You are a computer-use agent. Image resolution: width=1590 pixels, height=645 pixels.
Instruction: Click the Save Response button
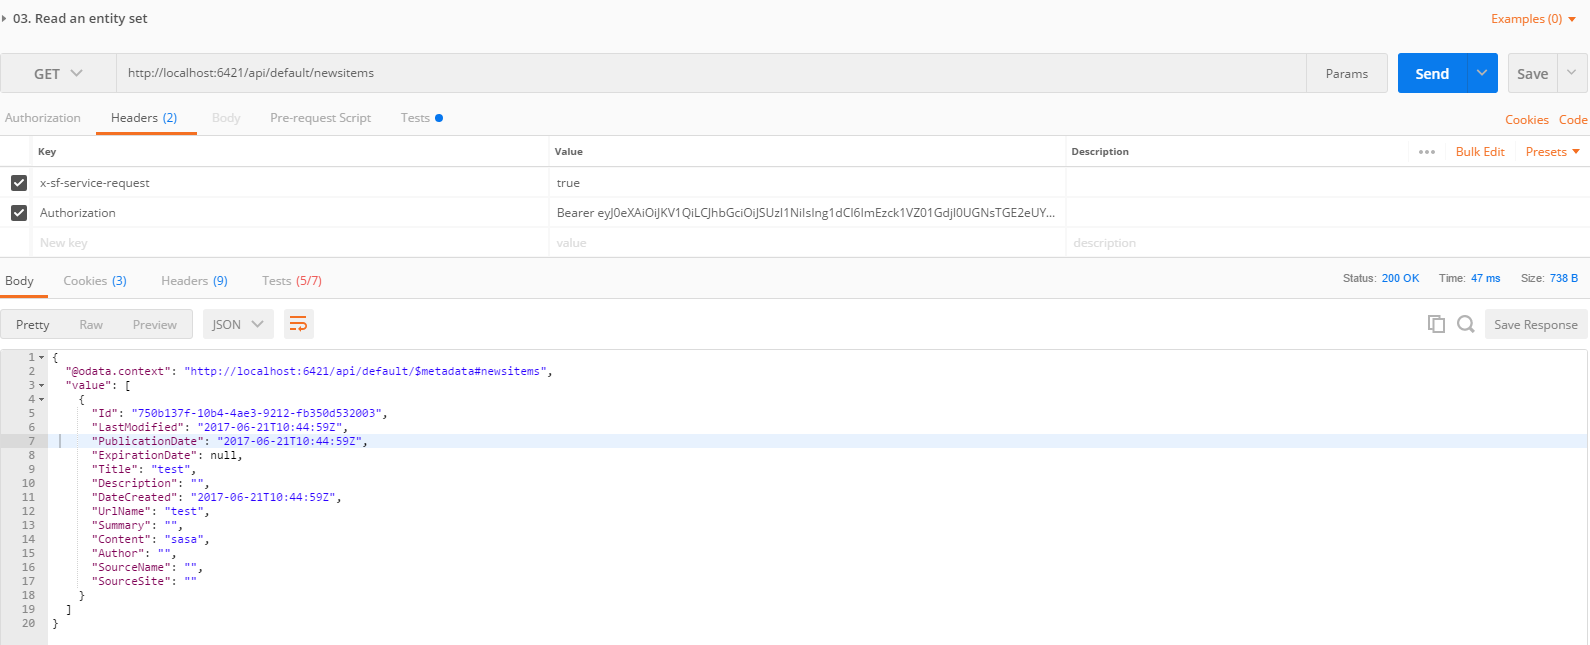(1536, 324)
